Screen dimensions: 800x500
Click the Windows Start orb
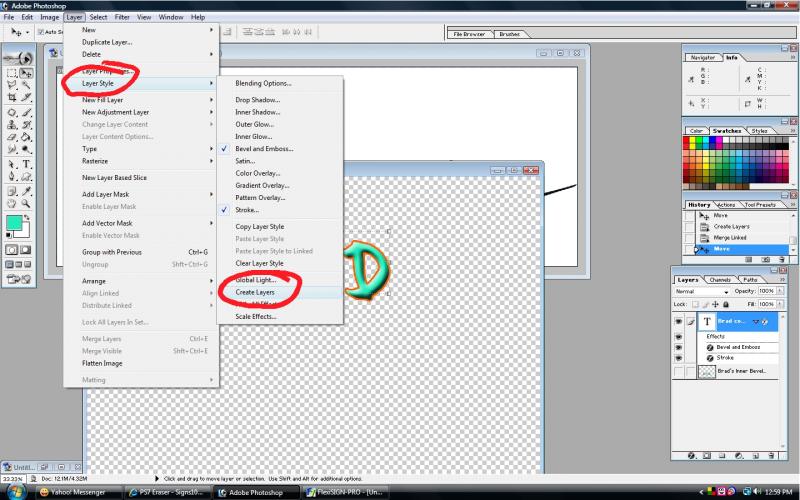click(15, 491)
